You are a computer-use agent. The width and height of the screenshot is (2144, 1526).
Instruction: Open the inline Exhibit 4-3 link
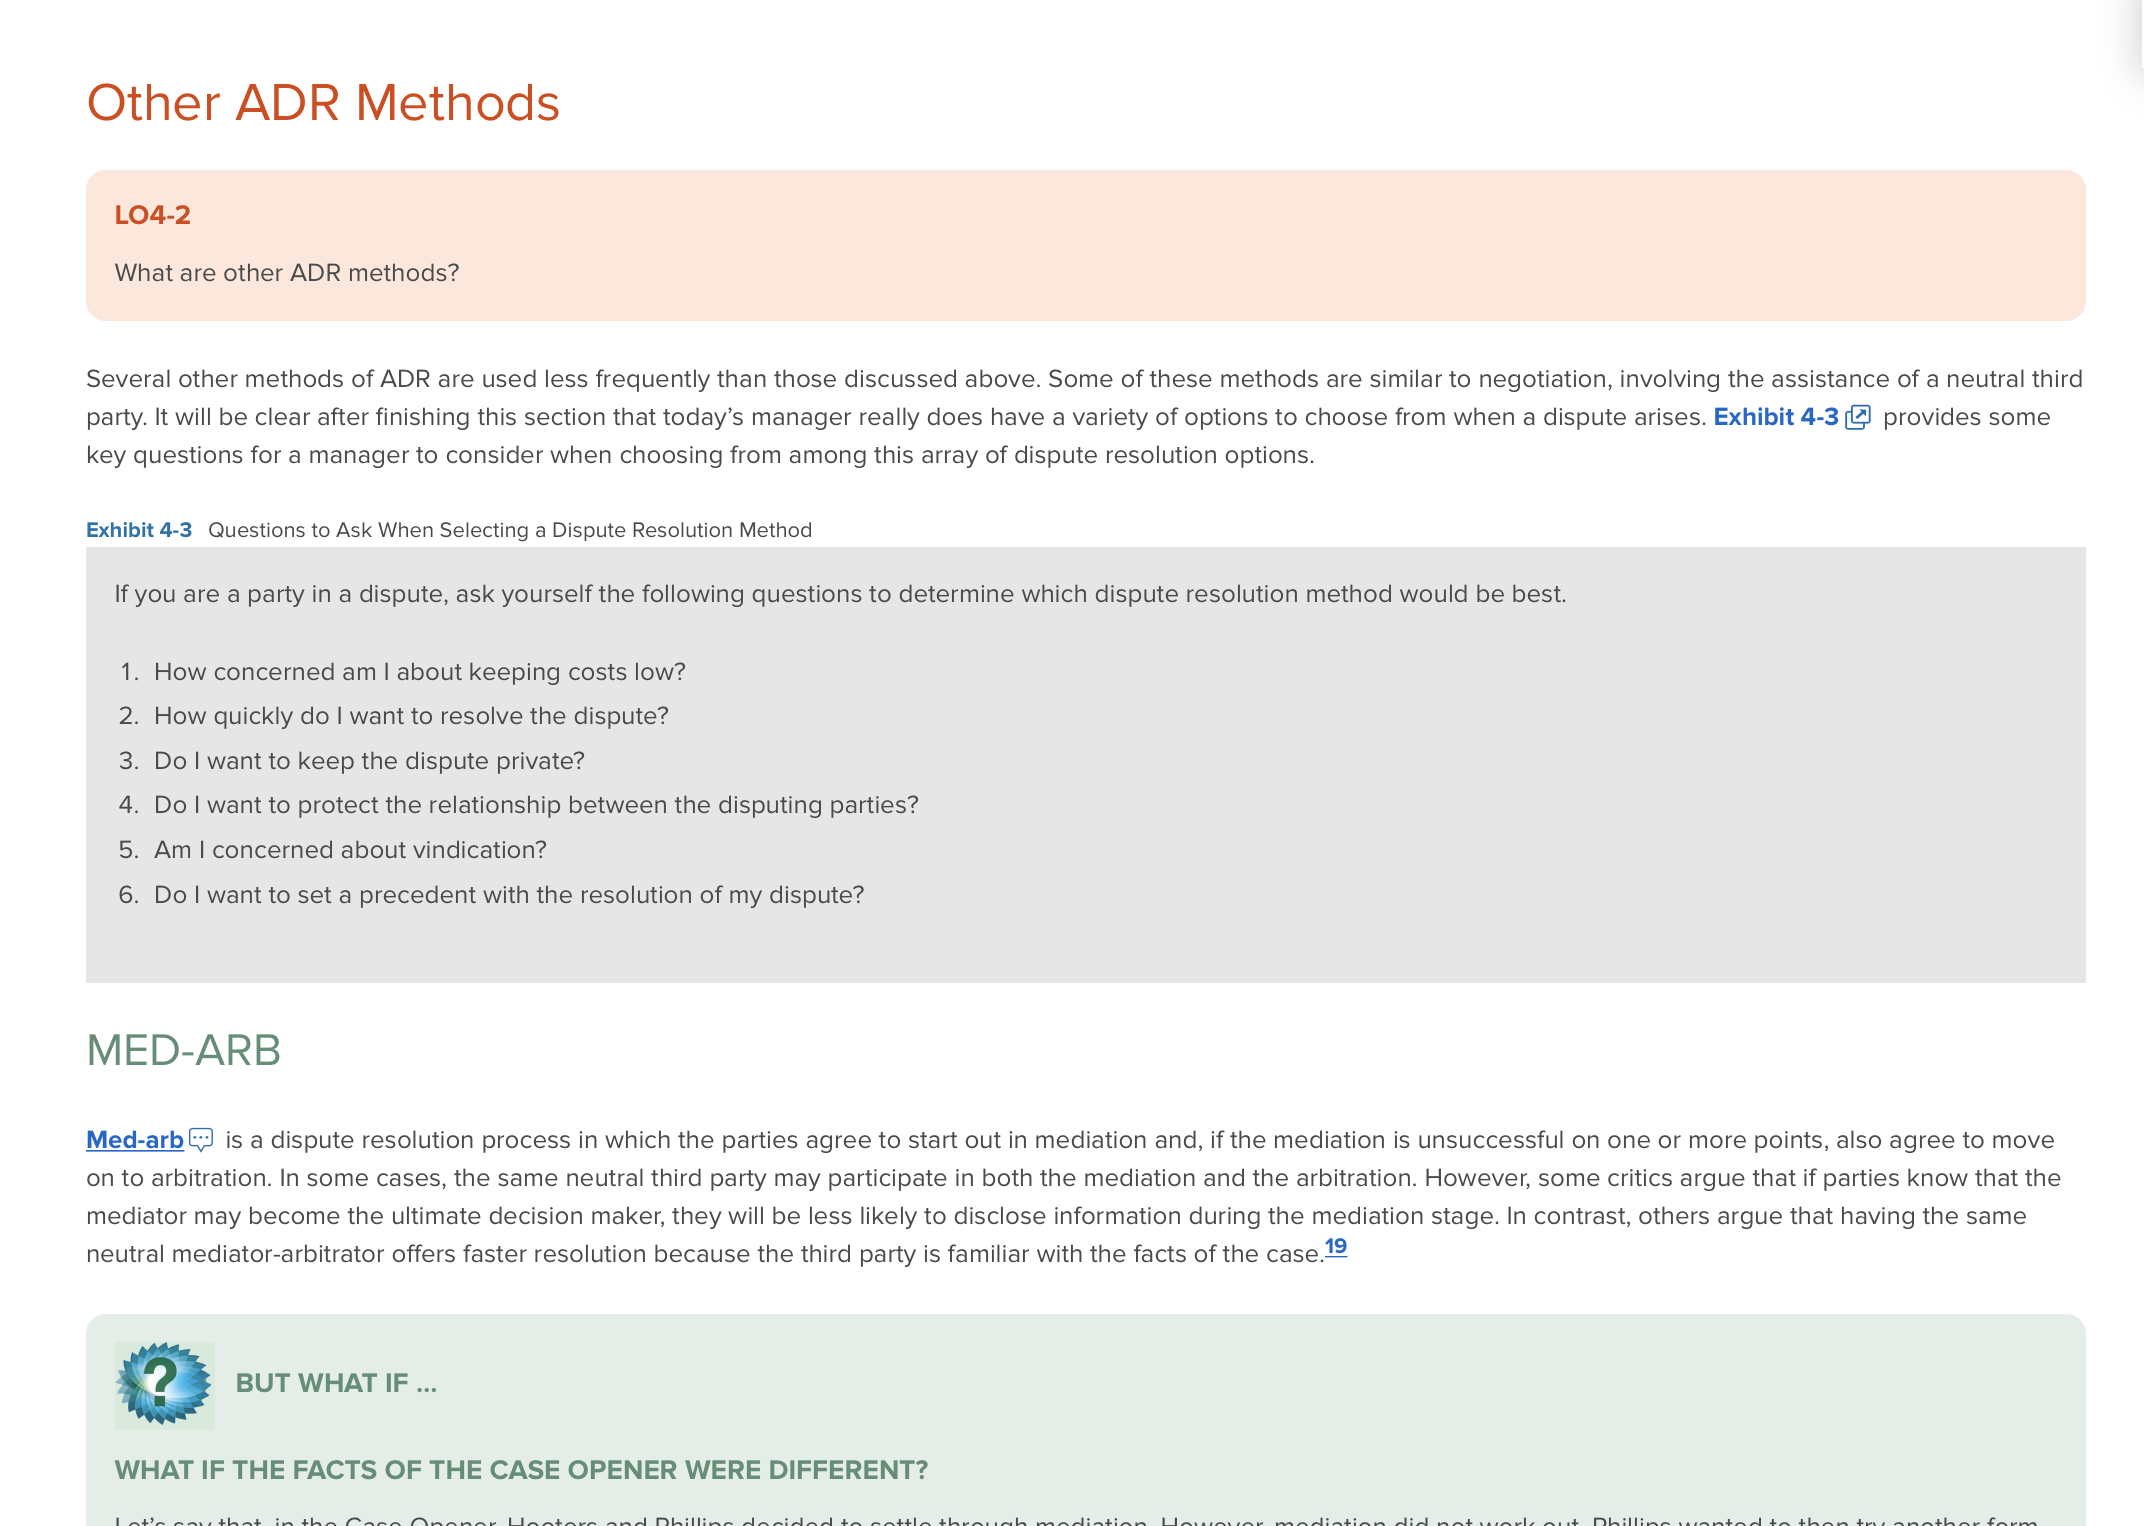(x=1776, y=417)
